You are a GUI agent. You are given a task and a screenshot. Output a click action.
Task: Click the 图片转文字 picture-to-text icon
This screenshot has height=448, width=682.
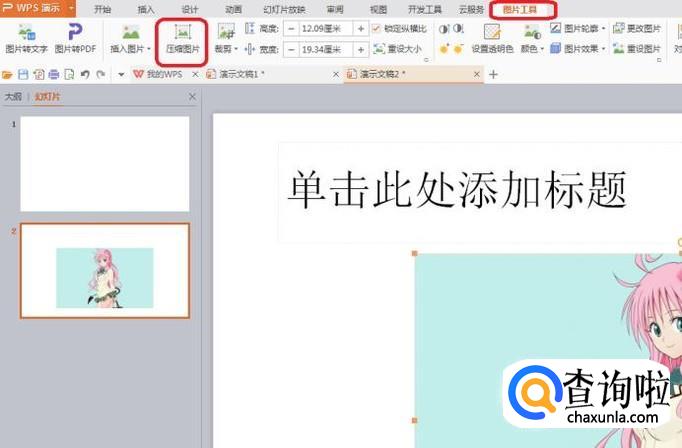click(x=26, y=33)
